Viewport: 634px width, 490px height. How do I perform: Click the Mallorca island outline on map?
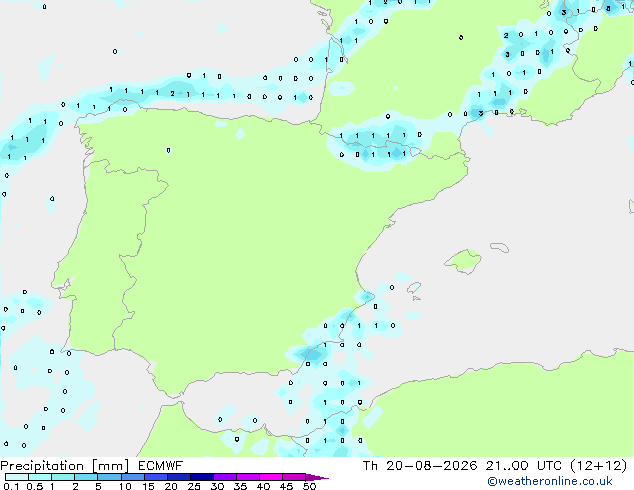[463, 261]
